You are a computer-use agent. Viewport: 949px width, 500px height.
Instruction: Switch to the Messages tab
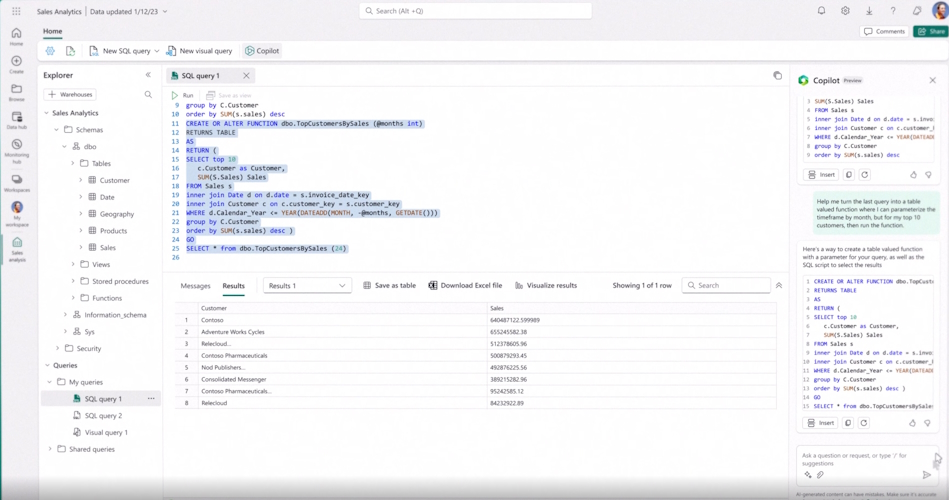coord(195,286)
